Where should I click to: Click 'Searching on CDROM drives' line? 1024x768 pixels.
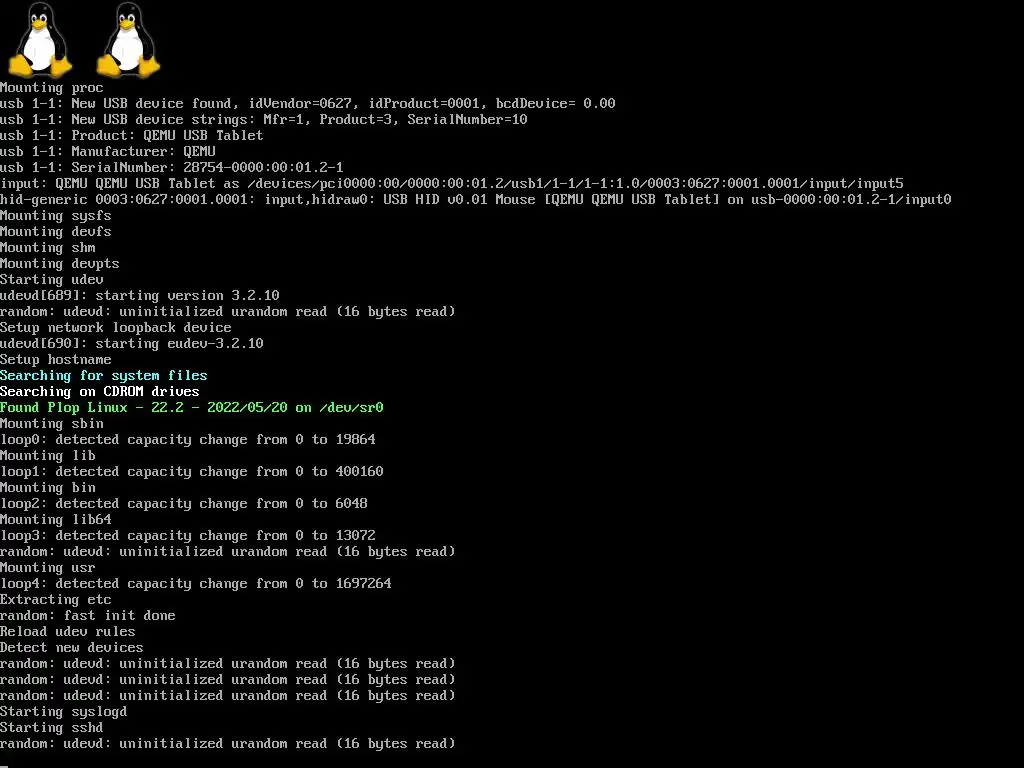tap(100, 391)
